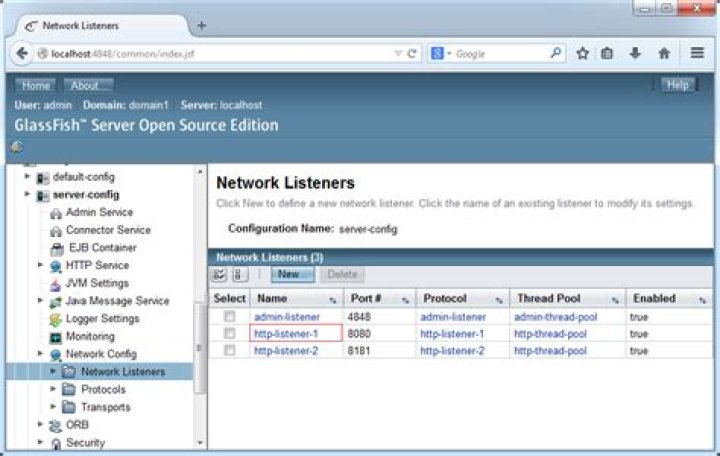Expand the ORB tree node
This screenshot has width=720, height=456.
tap(40, 424)
